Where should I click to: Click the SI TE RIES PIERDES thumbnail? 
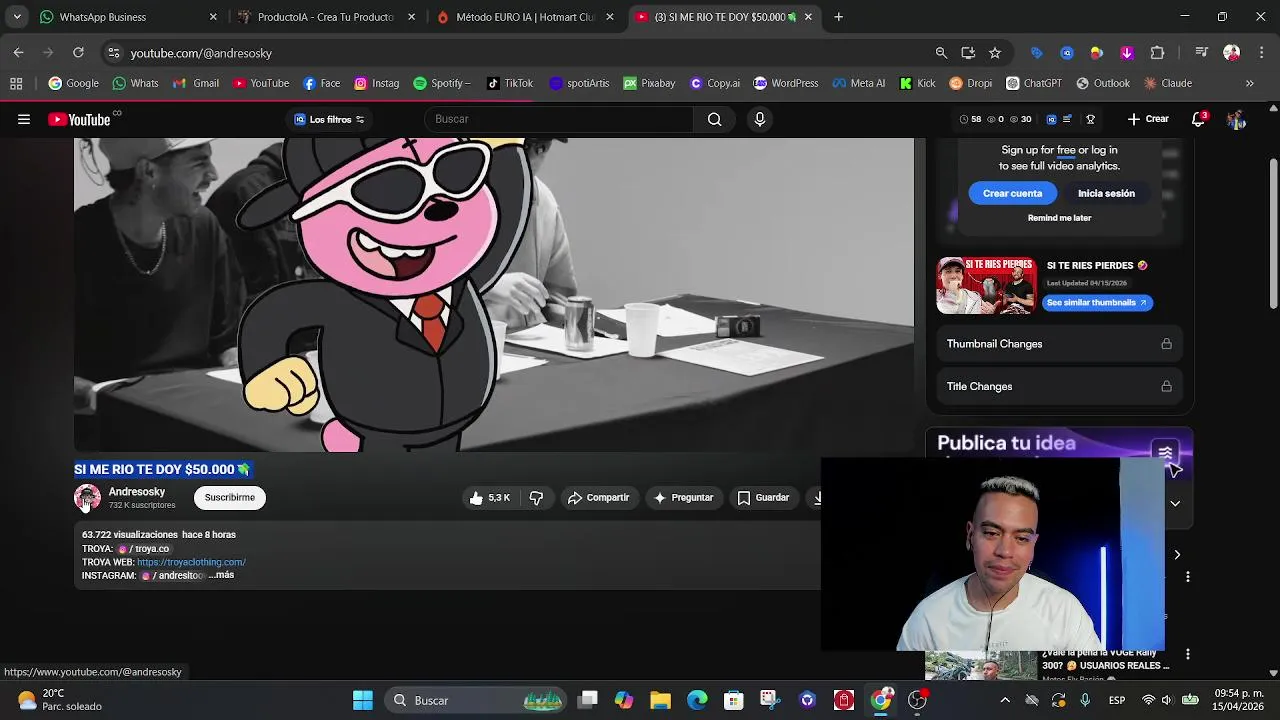point(986,286)
